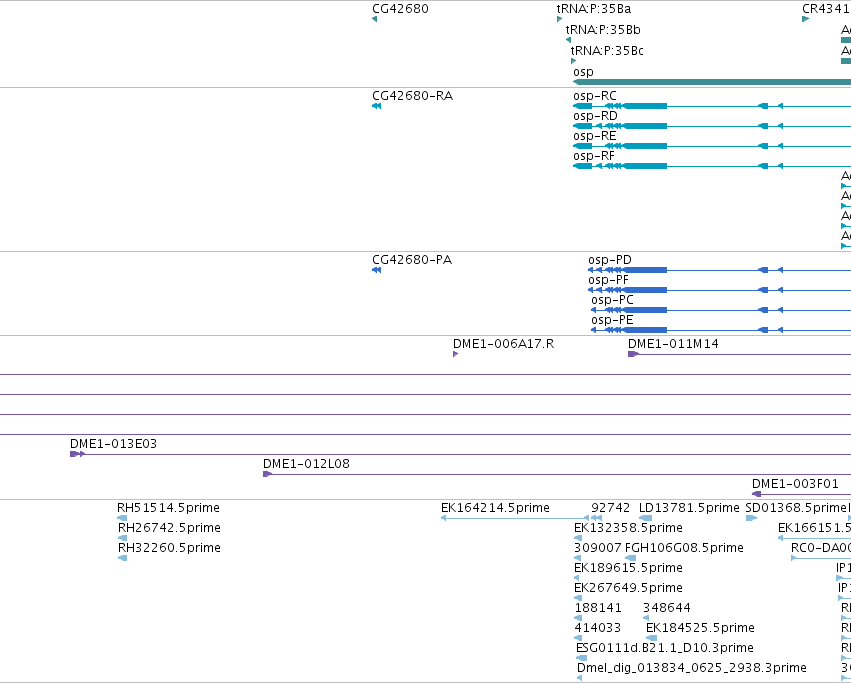Select osp-PD protein label

coord(610,260)
